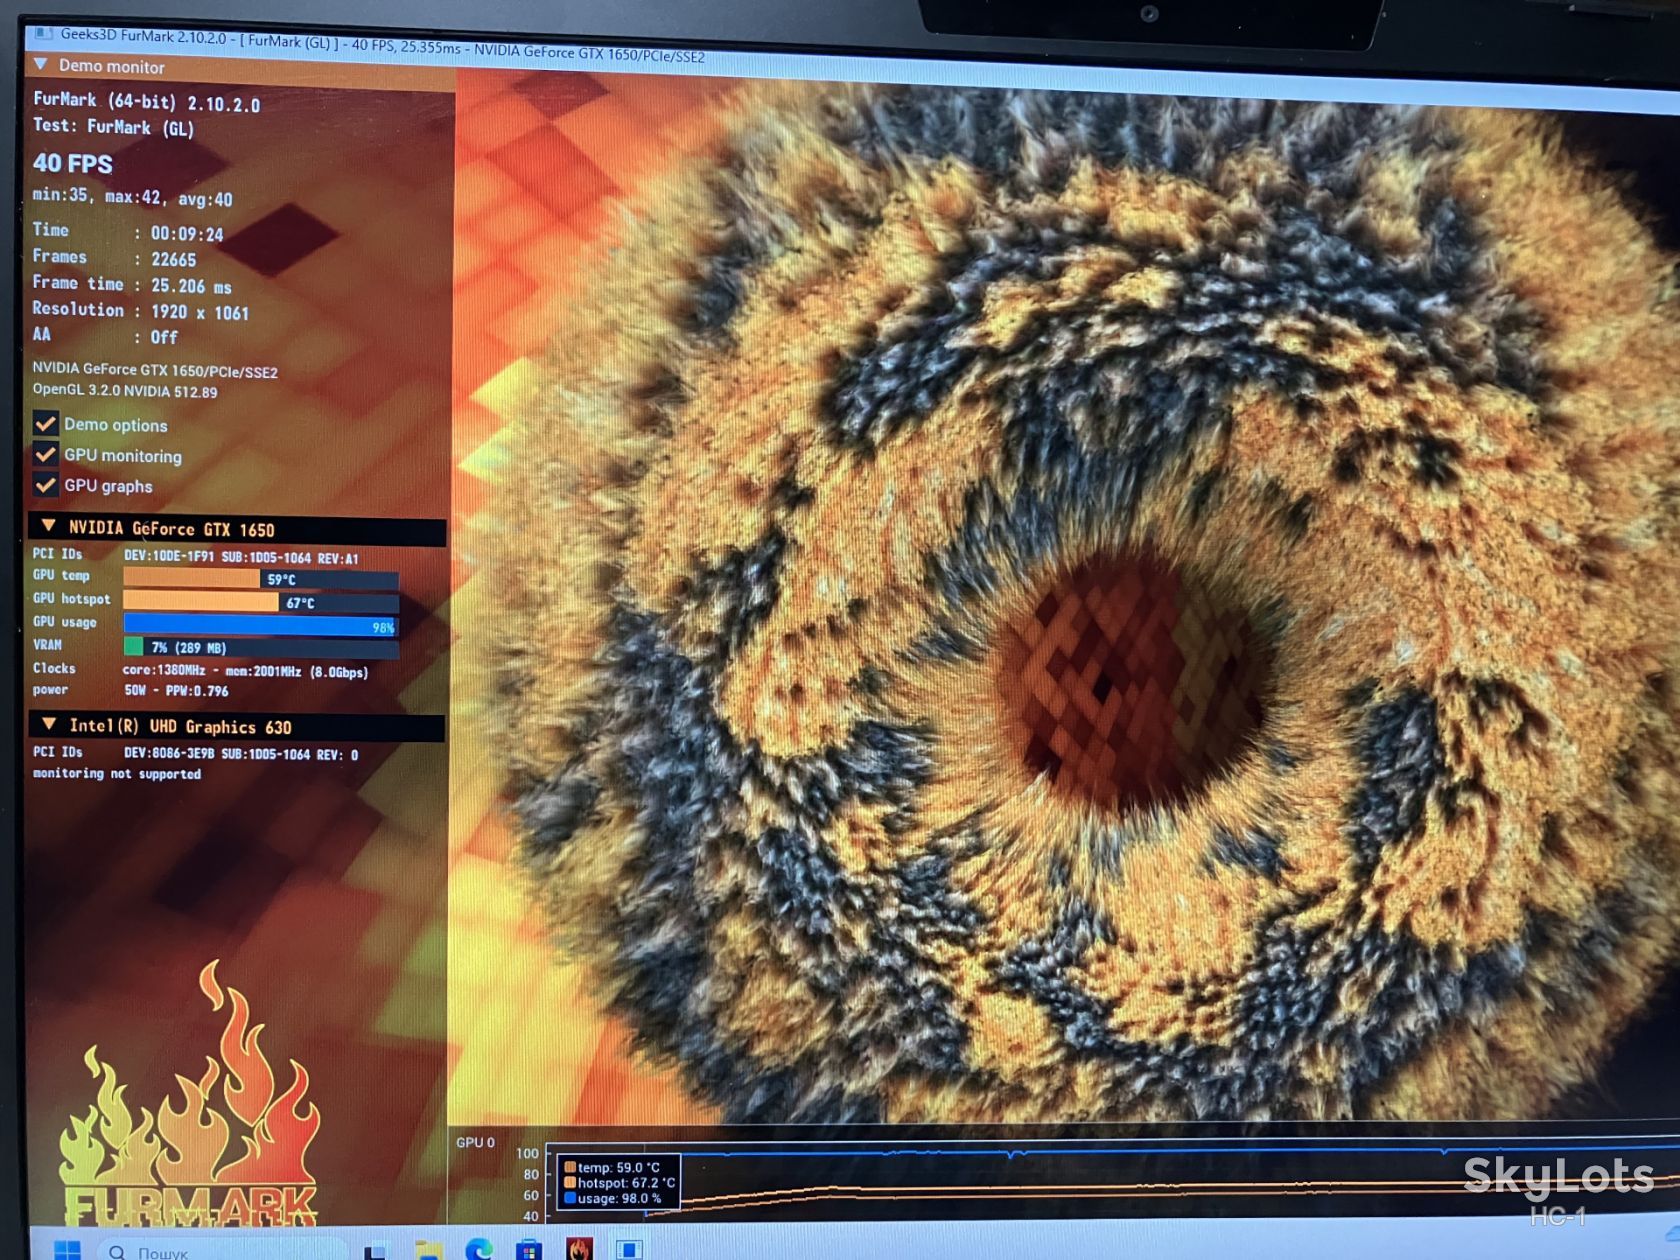Click the GPU temp 59°C bar
The width and height of the screenshot is (1680, 1260).
coord(261,578)
